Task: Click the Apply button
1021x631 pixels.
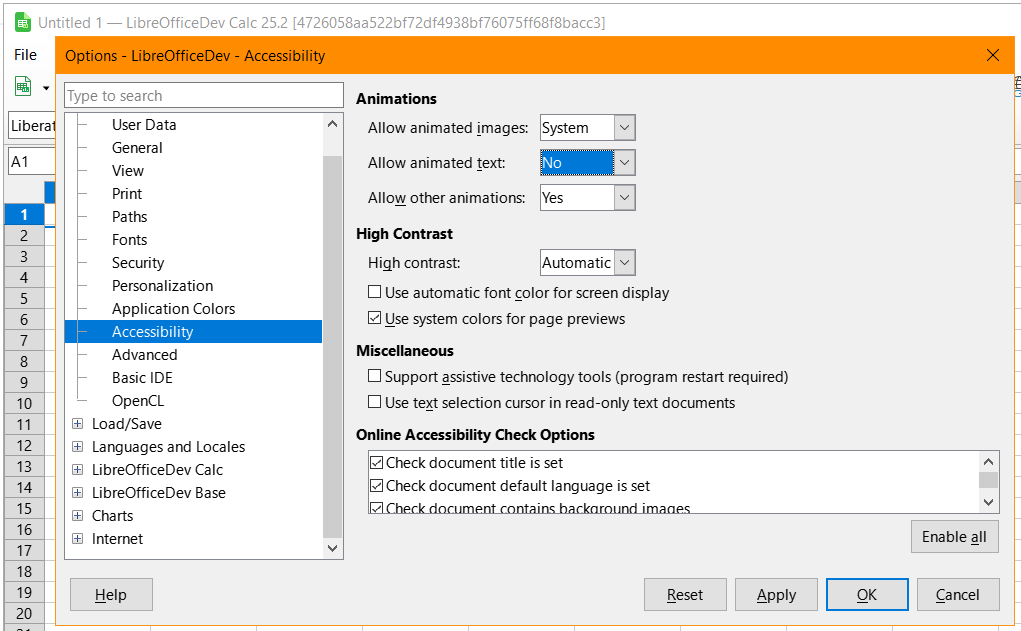Action: (x=776, y=595)
